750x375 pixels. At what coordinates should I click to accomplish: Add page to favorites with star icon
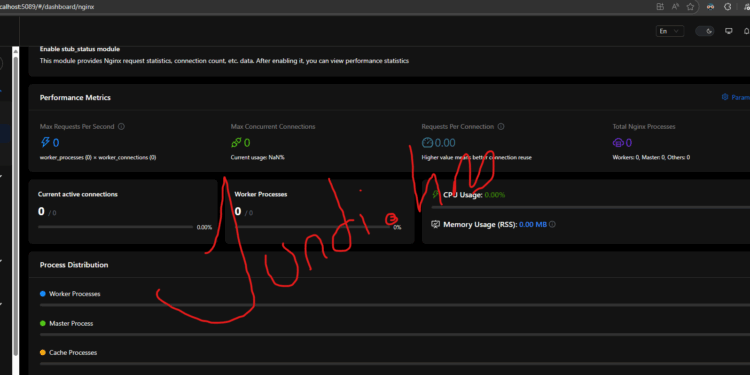point(690,7)
